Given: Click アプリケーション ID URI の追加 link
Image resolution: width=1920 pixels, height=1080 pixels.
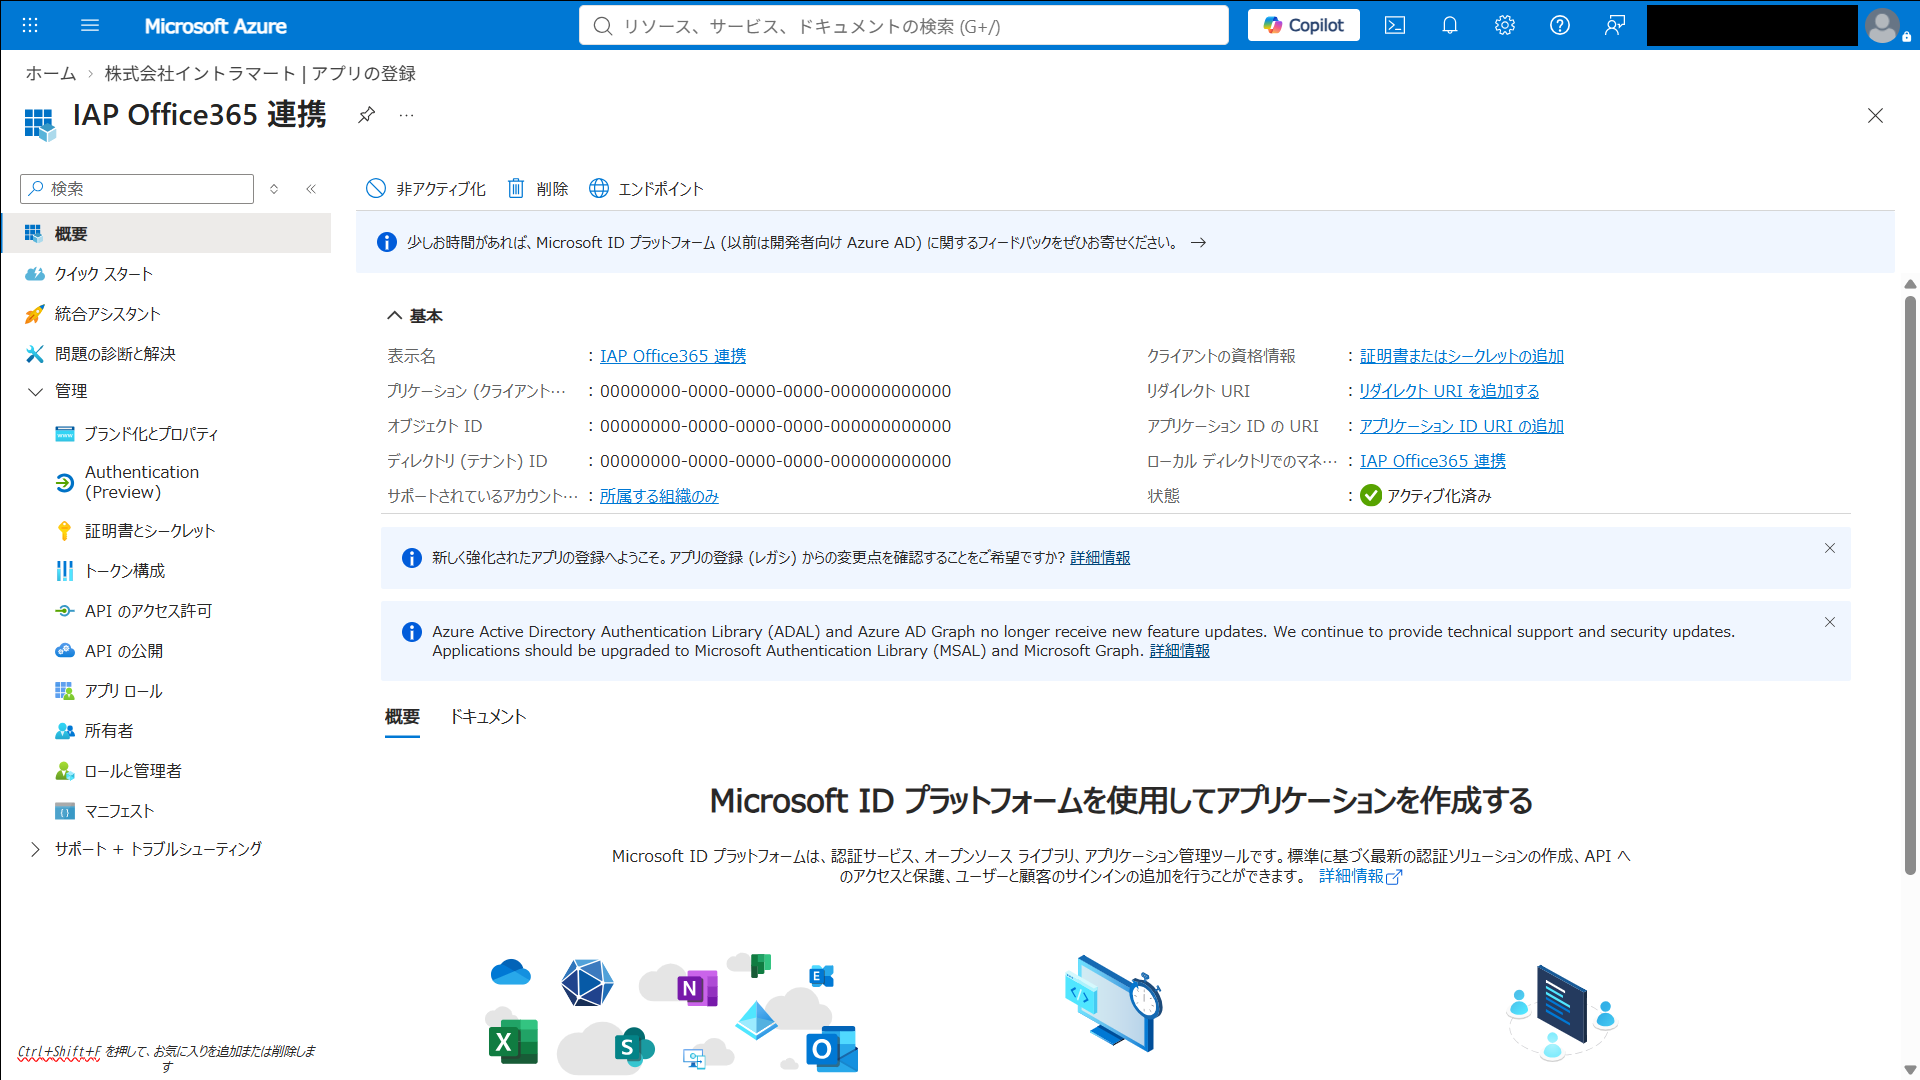Looking at the screenshot, I should click(1461, 426).
